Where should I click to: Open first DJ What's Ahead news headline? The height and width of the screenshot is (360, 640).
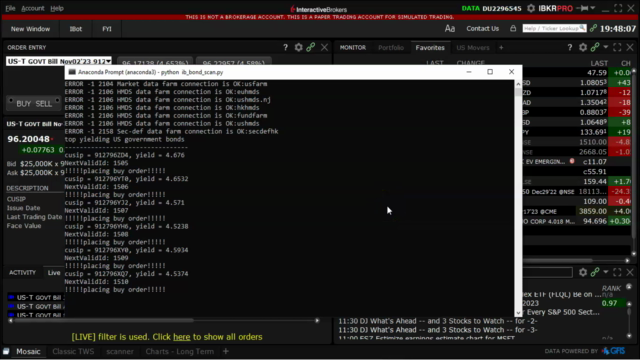pos(438,321)
